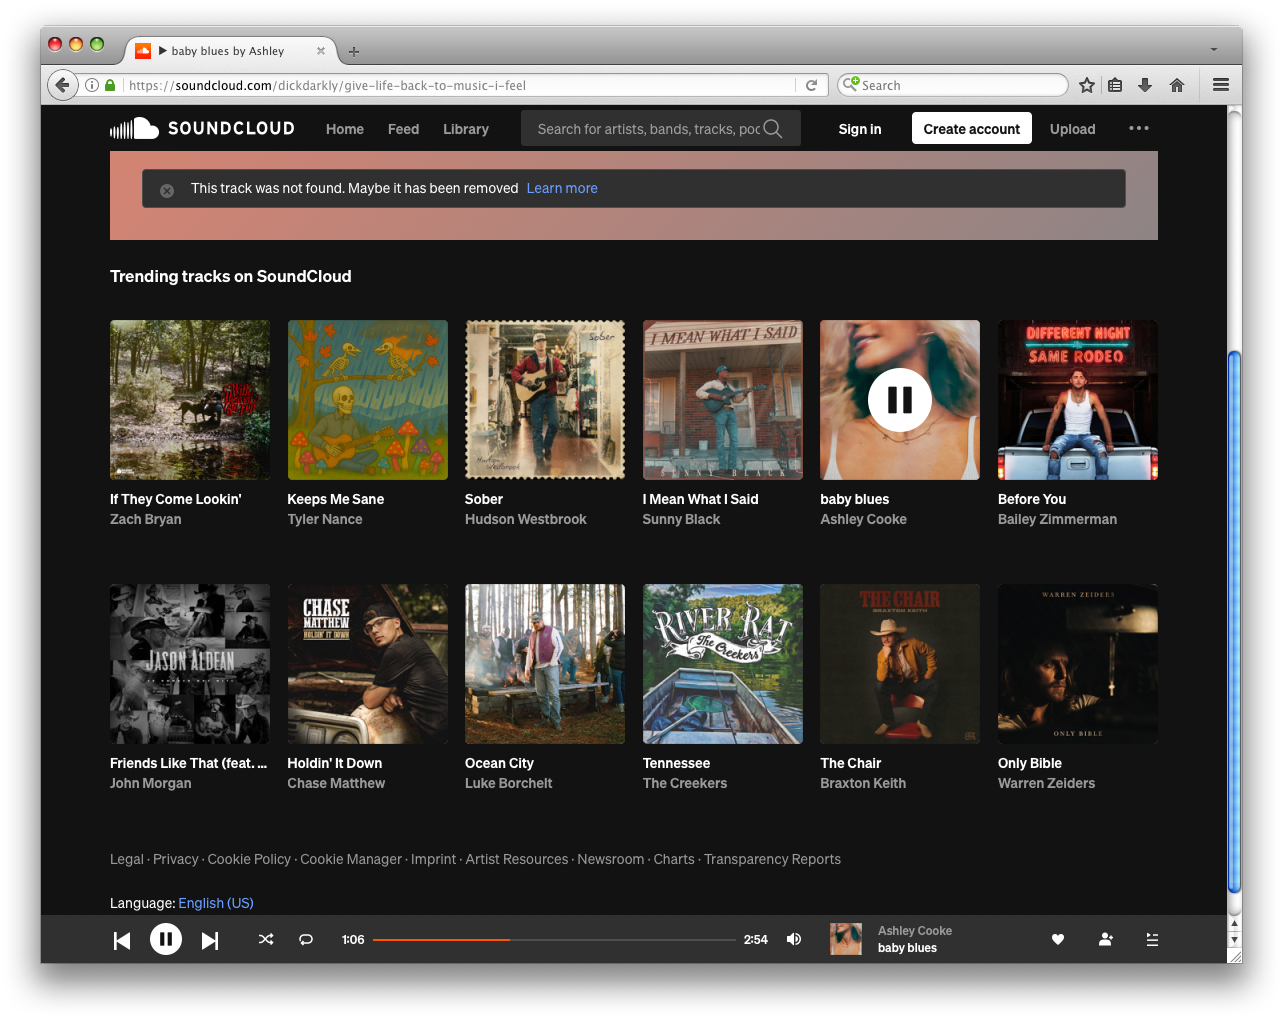The height and width of the screenshot is (1019, 1283).
Task: Open the three-dots more menu in header
Action: click(x=1139, y=128)
